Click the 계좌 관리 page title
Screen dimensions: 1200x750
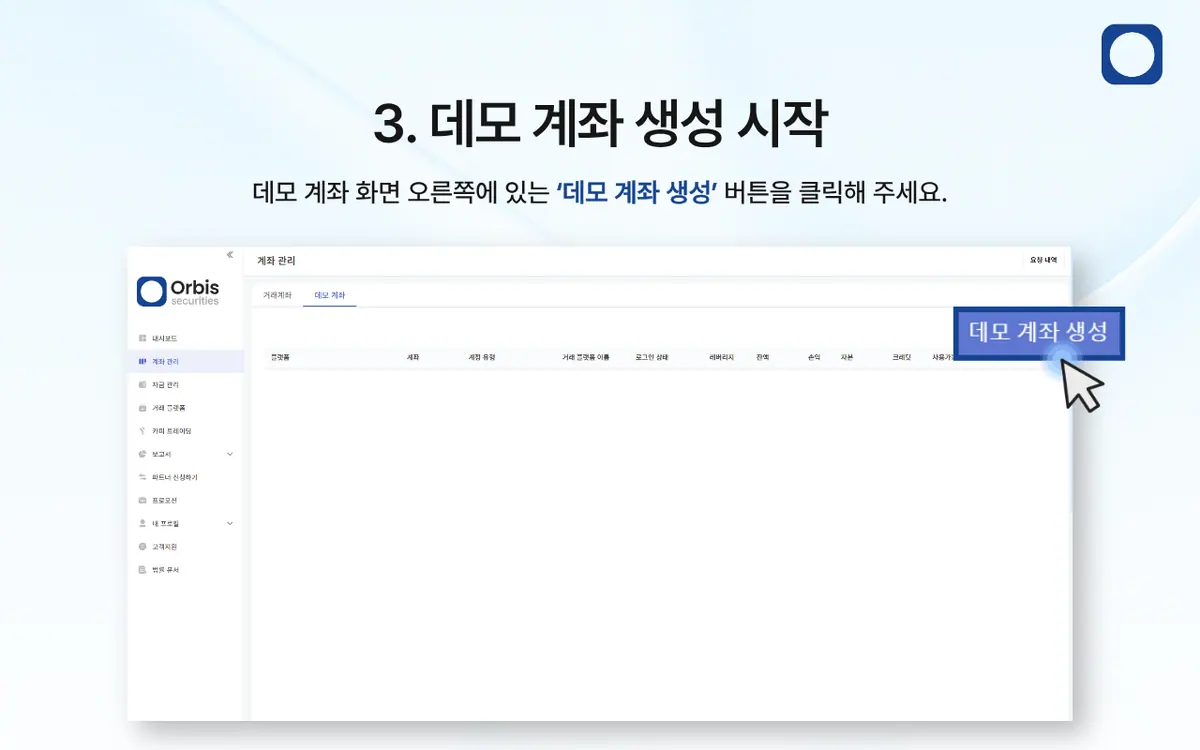coord(276,261)
